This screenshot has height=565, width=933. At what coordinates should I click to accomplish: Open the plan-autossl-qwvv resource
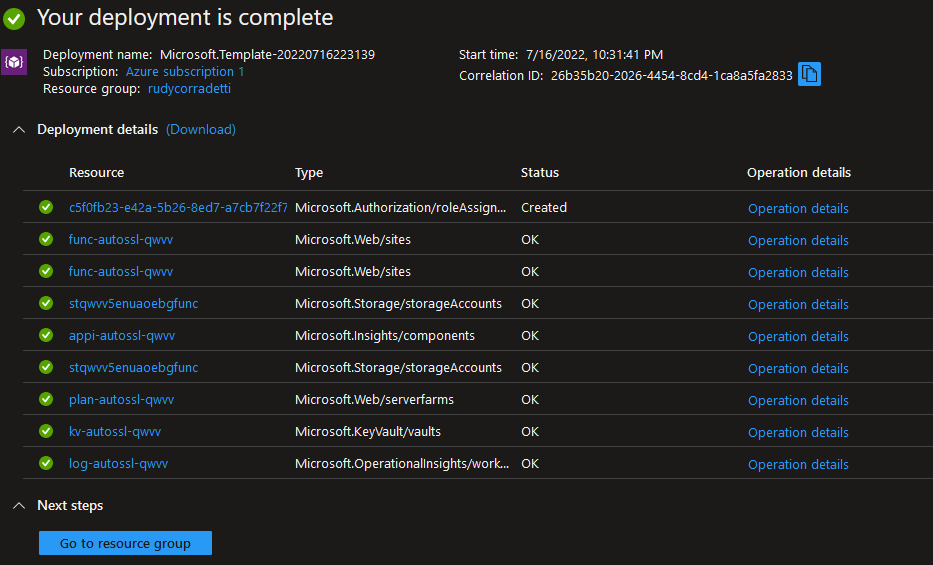pos(121,400)
